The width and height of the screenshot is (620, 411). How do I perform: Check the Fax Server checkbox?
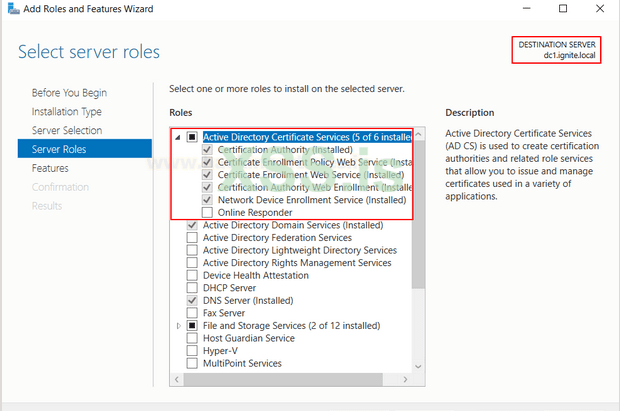(x=192, y=313)
